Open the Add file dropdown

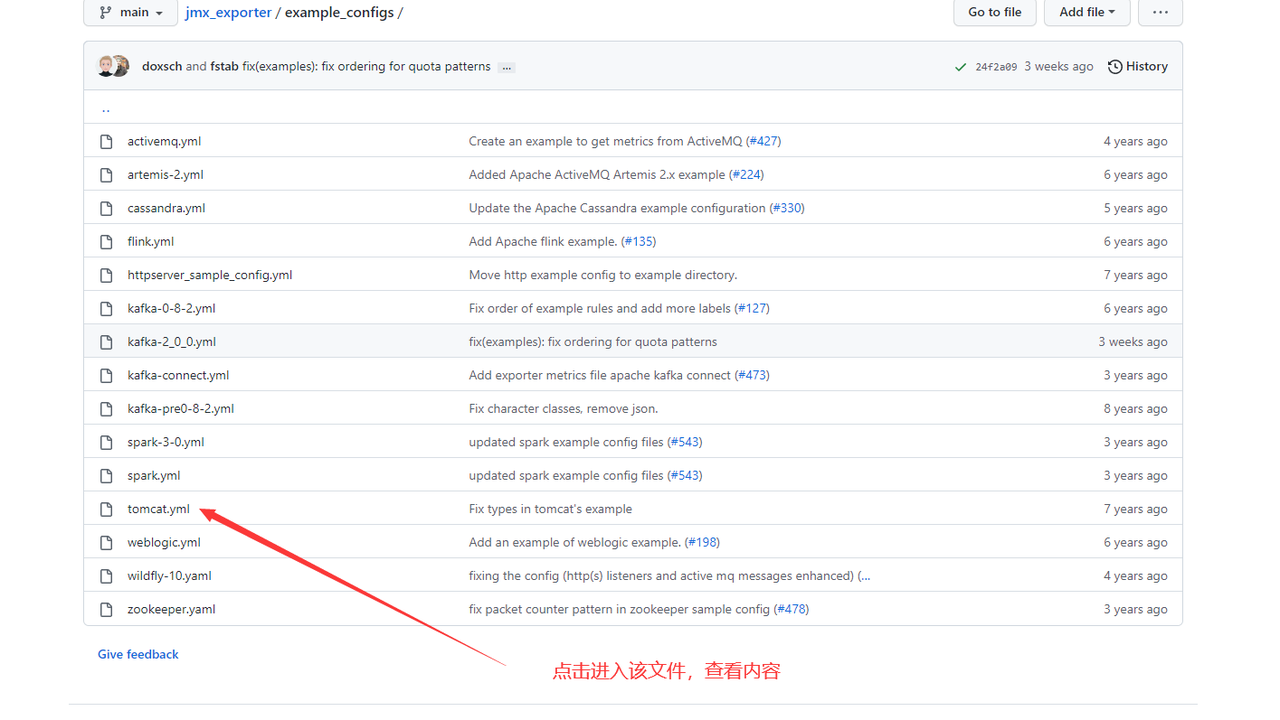tap(1087, 12)
